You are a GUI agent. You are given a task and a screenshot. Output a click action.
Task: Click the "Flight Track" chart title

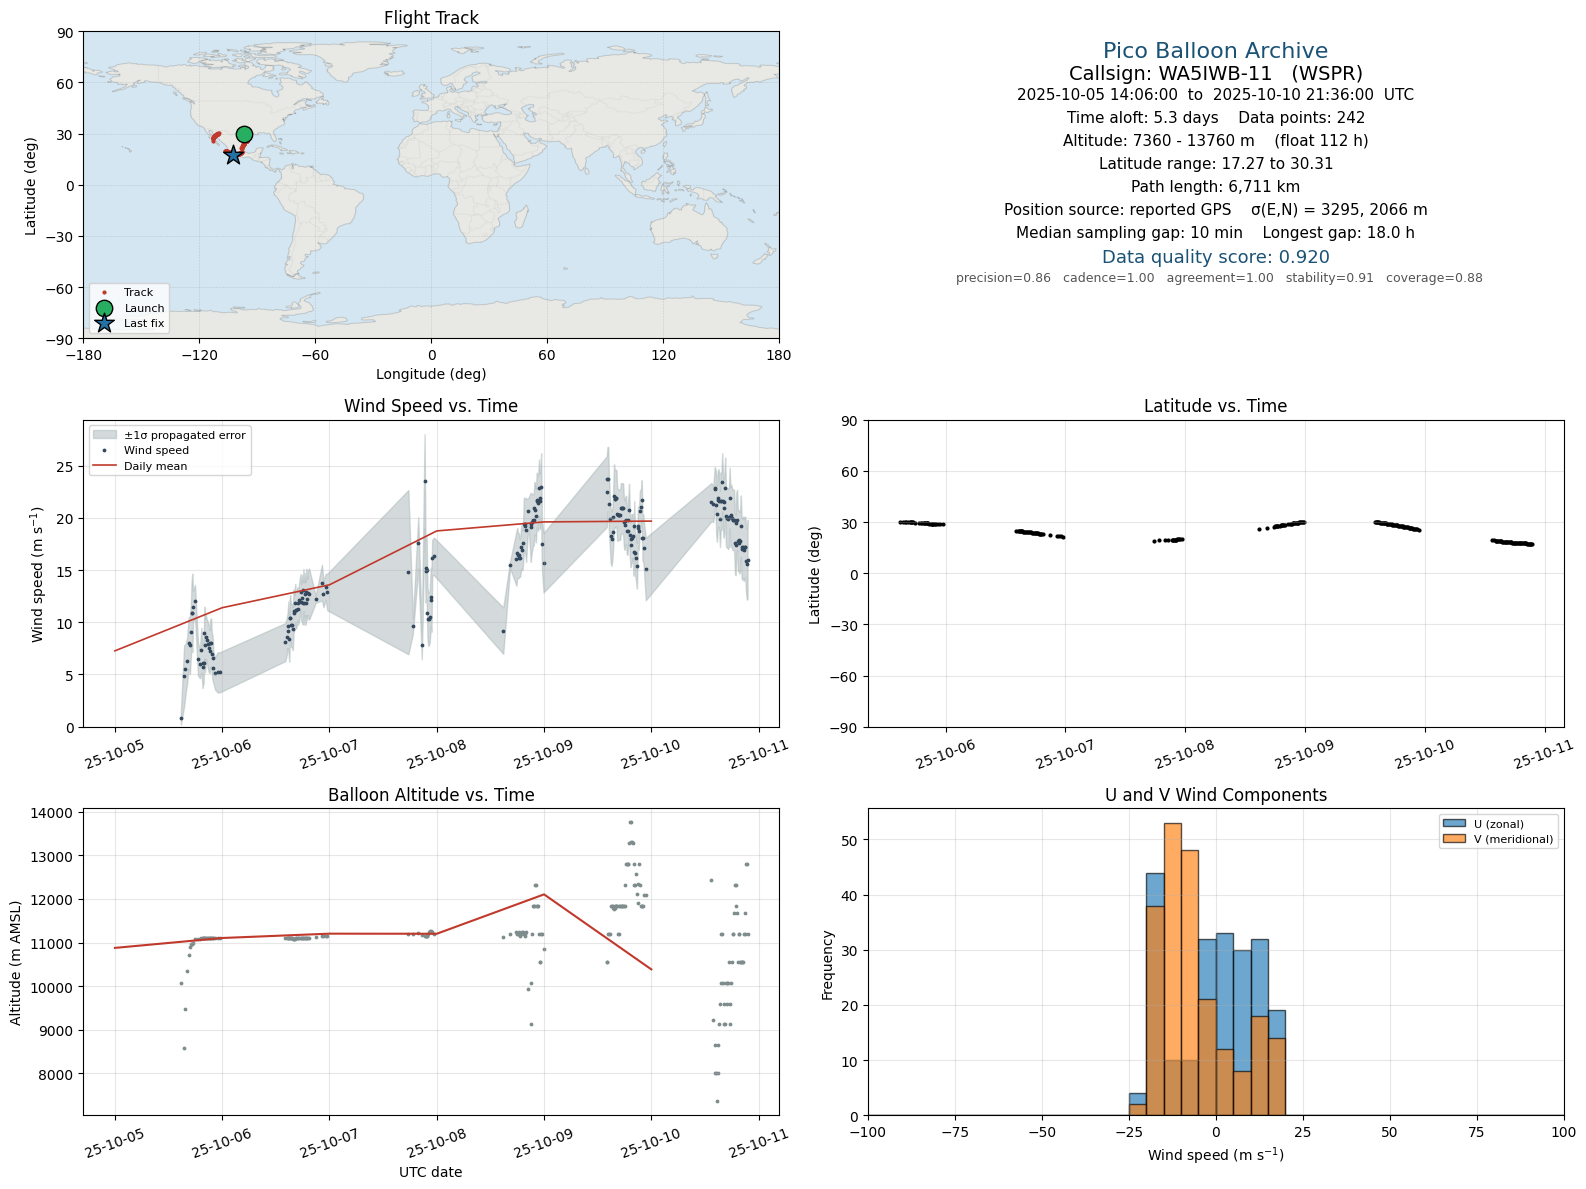pos(431,18)
